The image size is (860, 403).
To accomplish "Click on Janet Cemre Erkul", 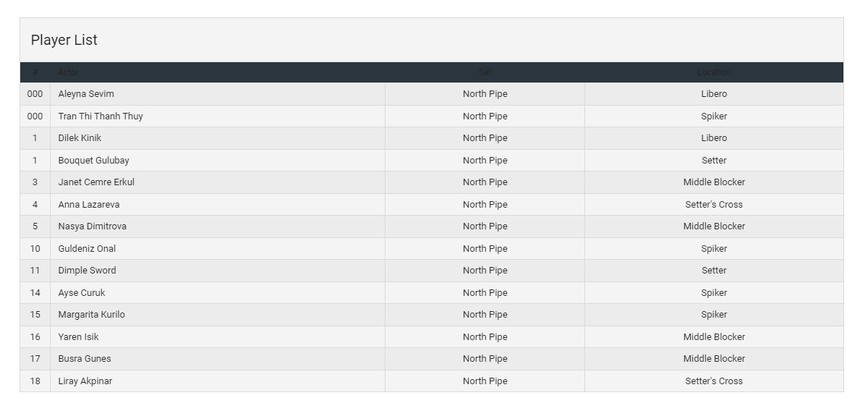I will coord(96,182).
